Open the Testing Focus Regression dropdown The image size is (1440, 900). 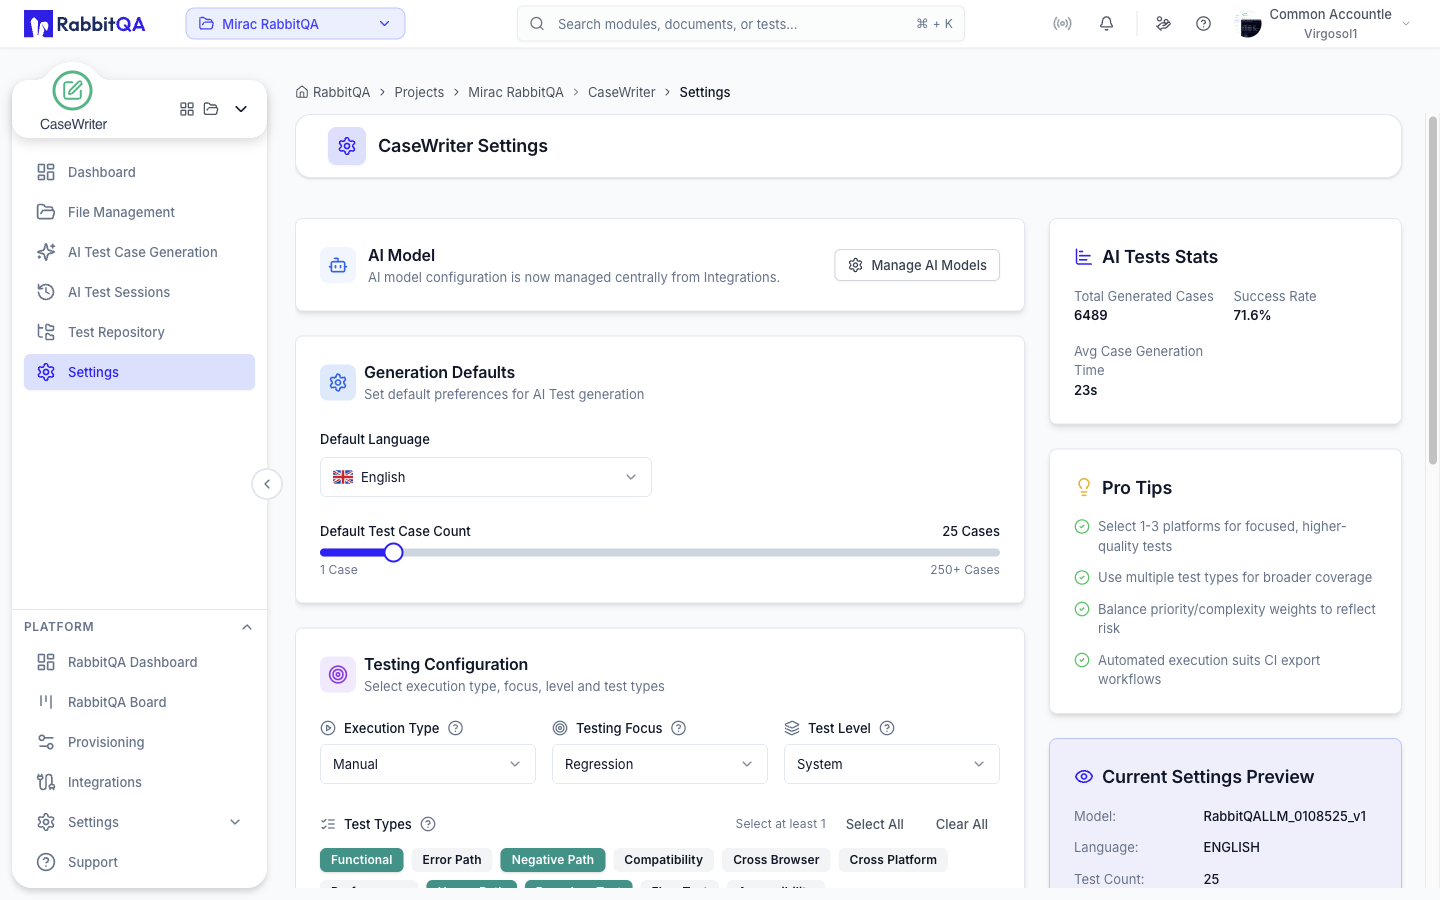[x=660, y=764]
